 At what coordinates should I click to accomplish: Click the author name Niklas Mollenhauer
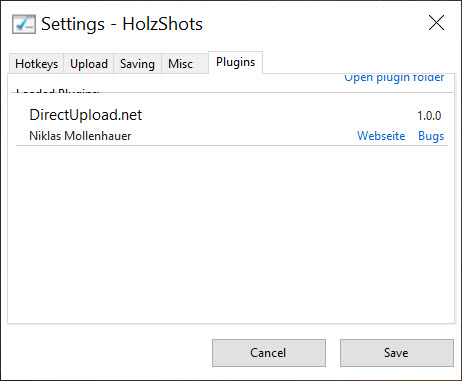pos(80,136)
